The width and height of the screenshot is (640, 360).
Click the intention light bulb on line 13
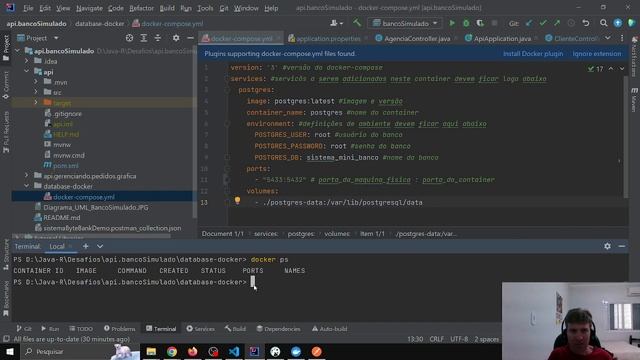click(237, 200)
